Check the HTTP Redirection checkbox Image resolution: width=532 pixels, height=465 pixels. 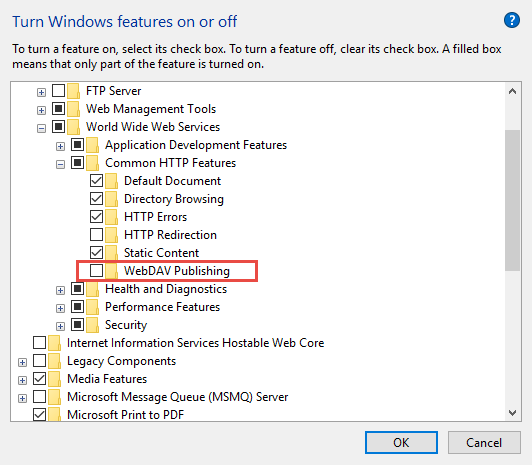pos(96,235)
